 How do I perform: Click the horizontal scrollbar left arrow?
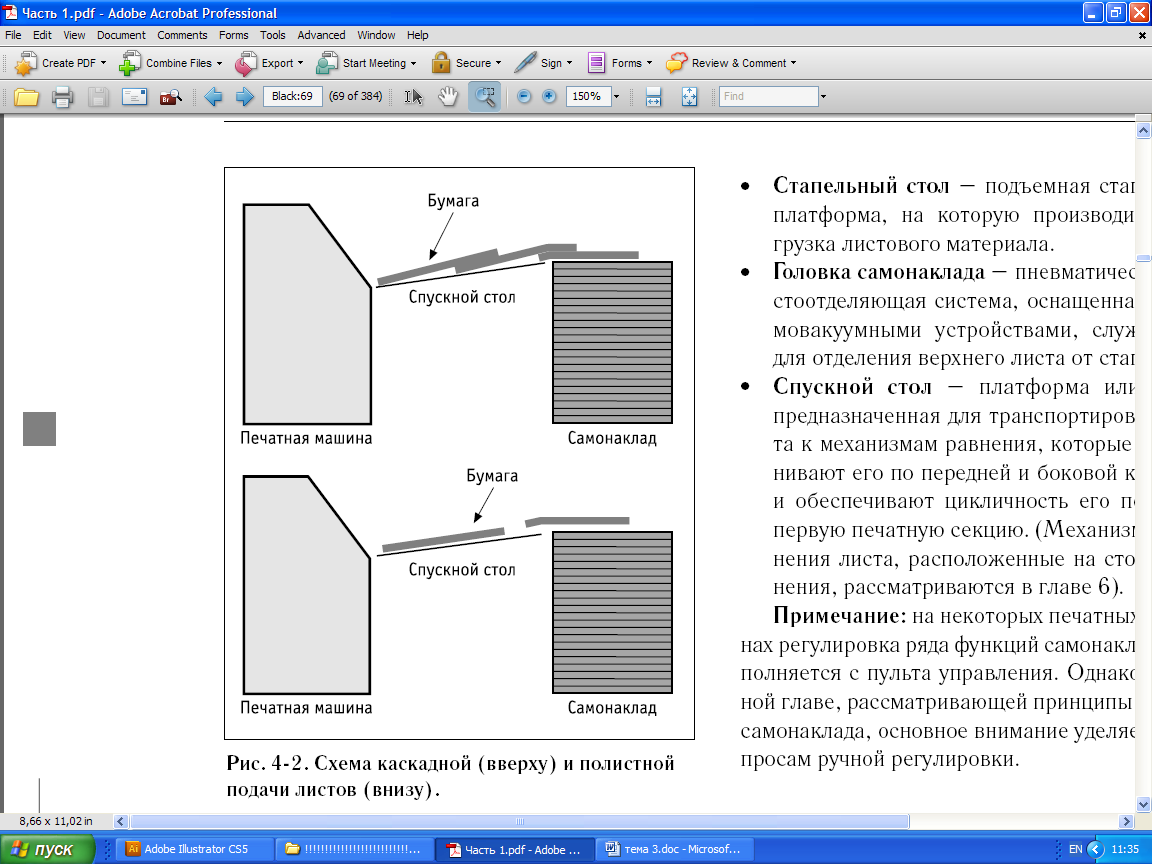(x=121, y=821)
